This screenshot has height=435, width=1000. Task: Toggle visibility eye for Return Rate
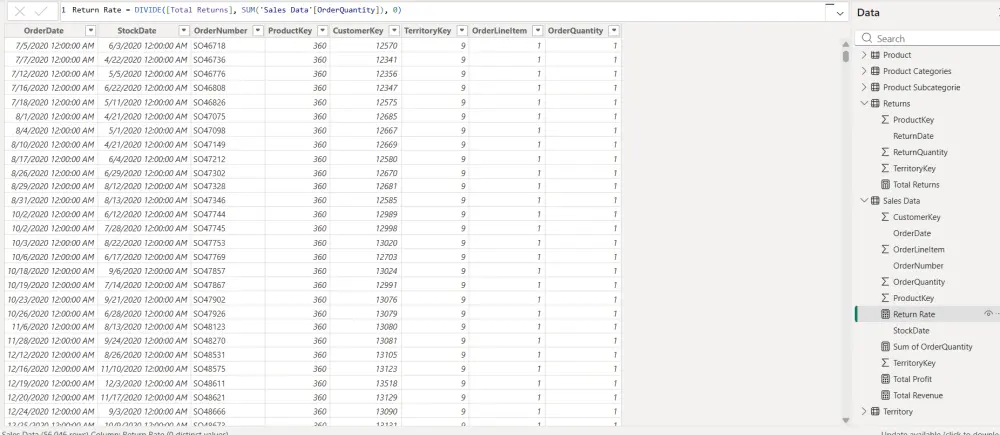[988, 314]
